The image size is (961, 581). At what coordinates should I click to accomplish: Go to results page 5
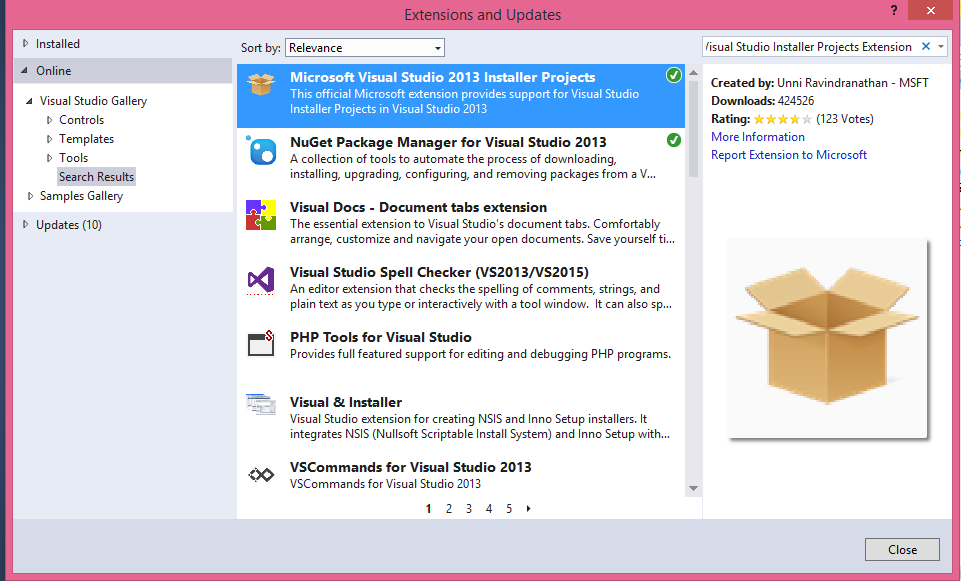click(509, 509)
